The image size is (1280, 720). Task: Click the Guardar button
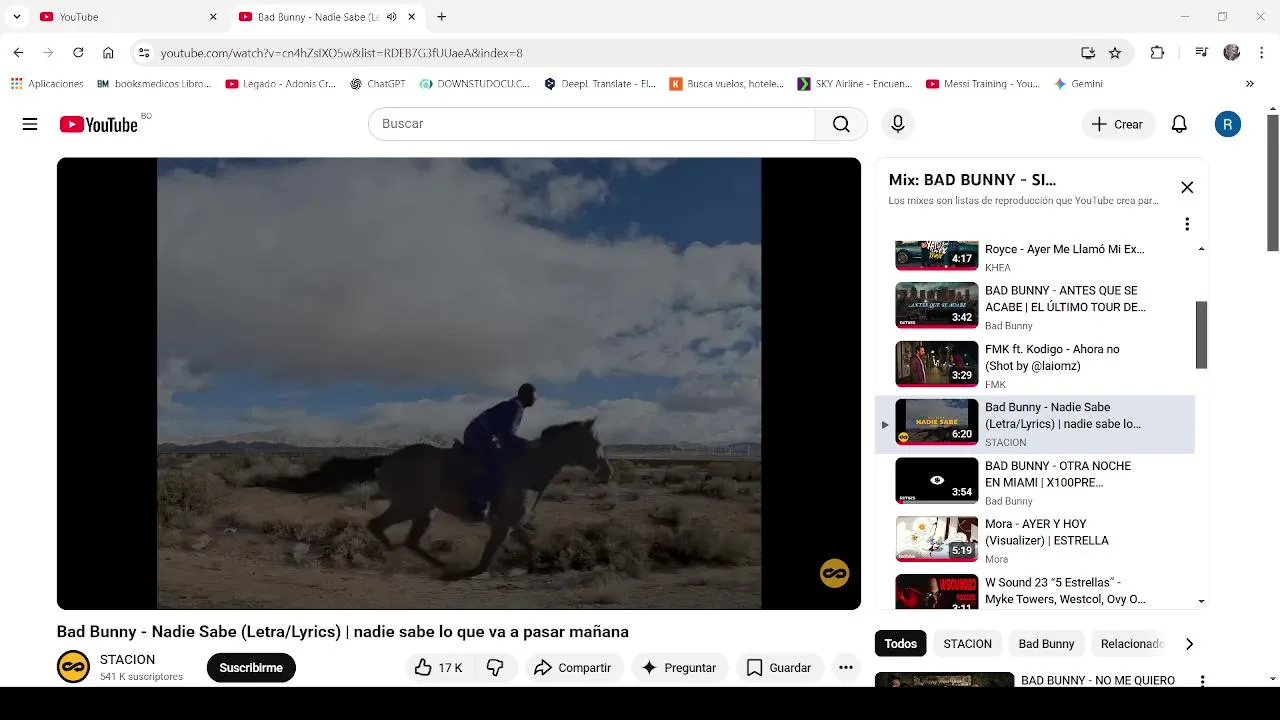779,667
